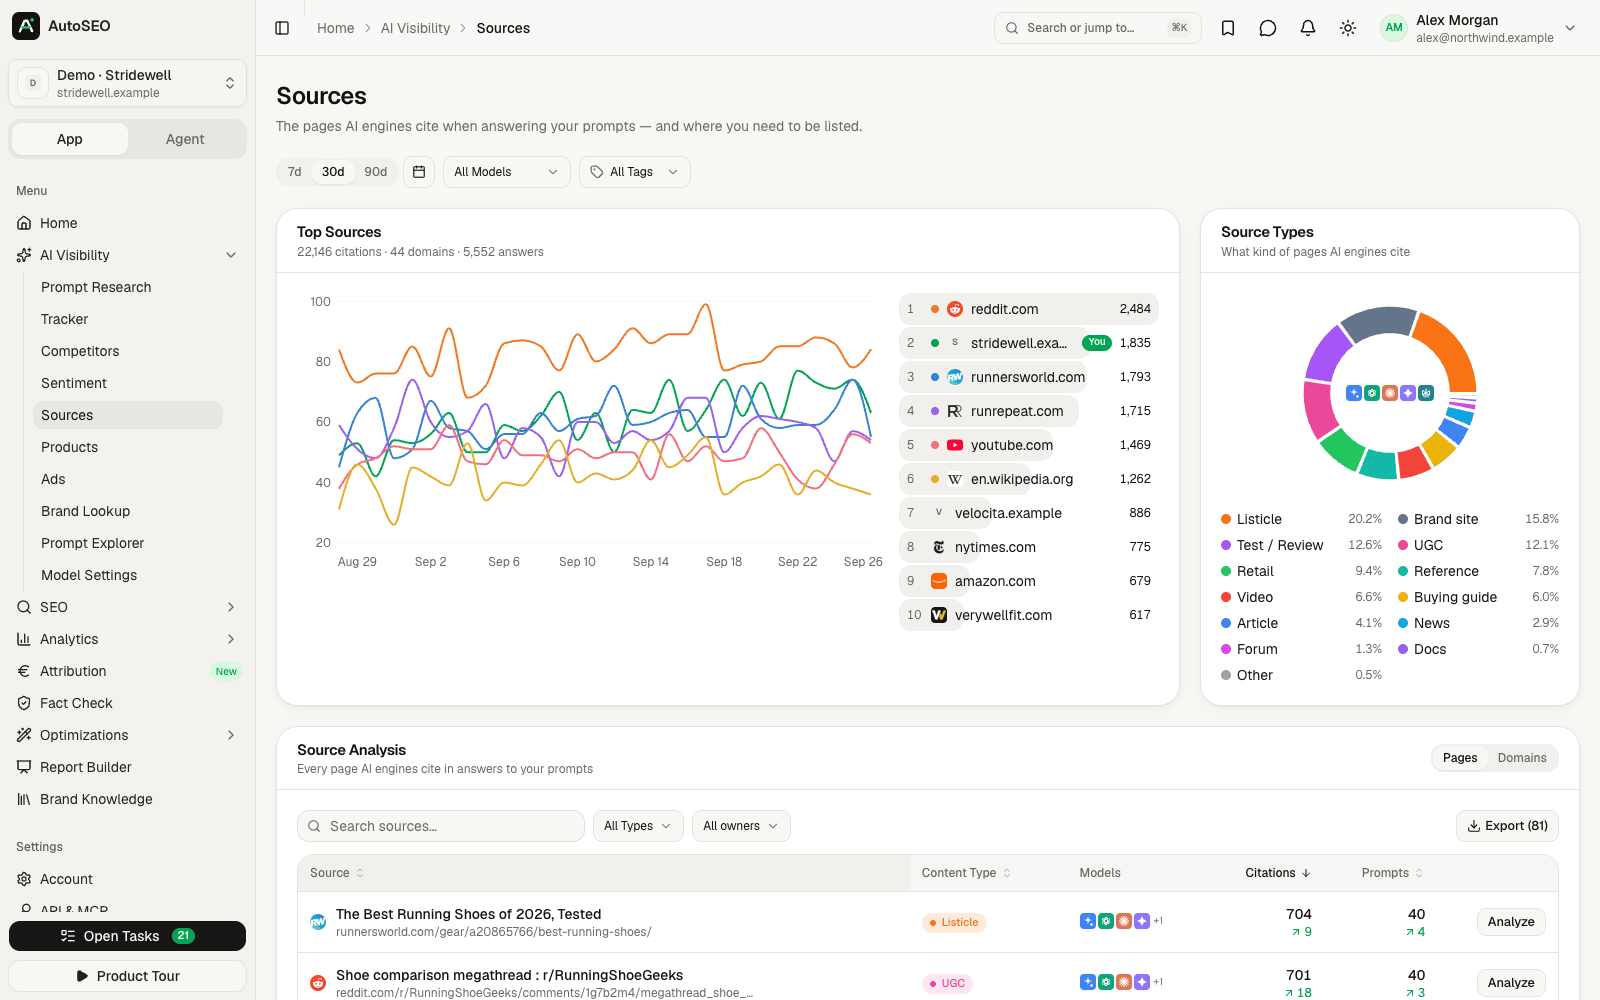This screenshot has height=1000, width=1600.
Task: Go to Competitors page
Action: pyautogui.click(x=80, y=351)
